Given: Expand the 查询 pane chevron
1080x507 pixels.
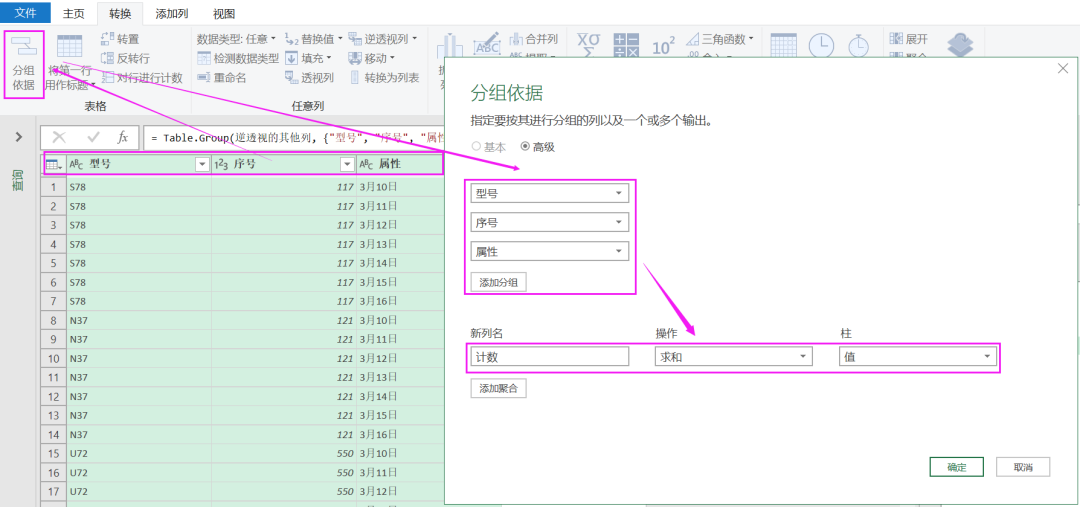Looking at the screenshot, I should coord(19,137).
